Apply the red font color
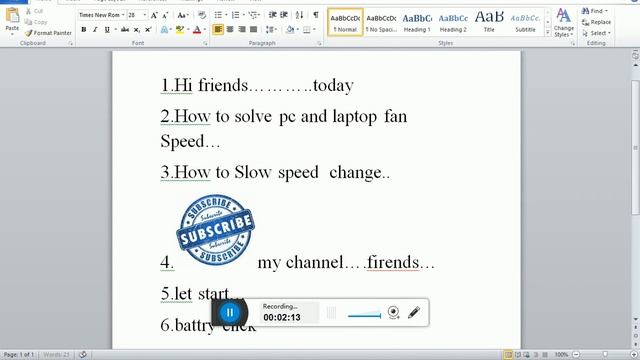This screenshot has height=360, width=640. pos(197,29)
